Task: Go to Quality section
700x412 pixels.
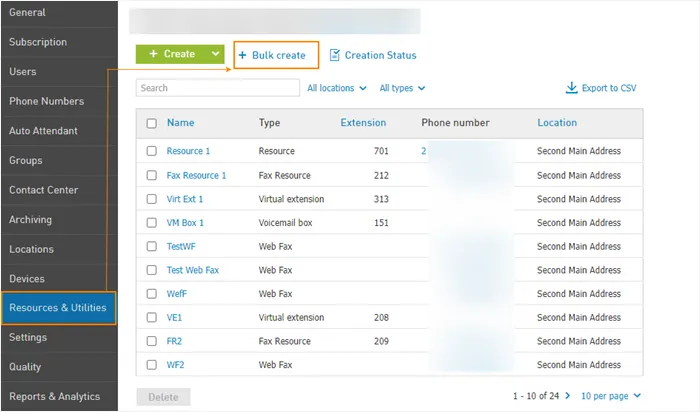Action: [59, 367]
